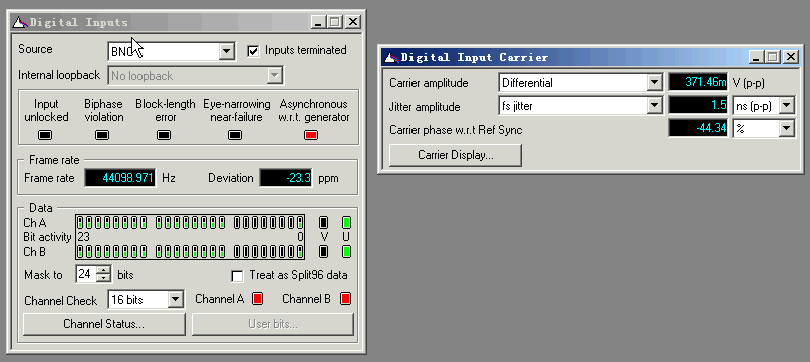Screen dimensions: 810x362
Task: Open the Channel Check 16 bits dropdown
Action: coord(146,300)
